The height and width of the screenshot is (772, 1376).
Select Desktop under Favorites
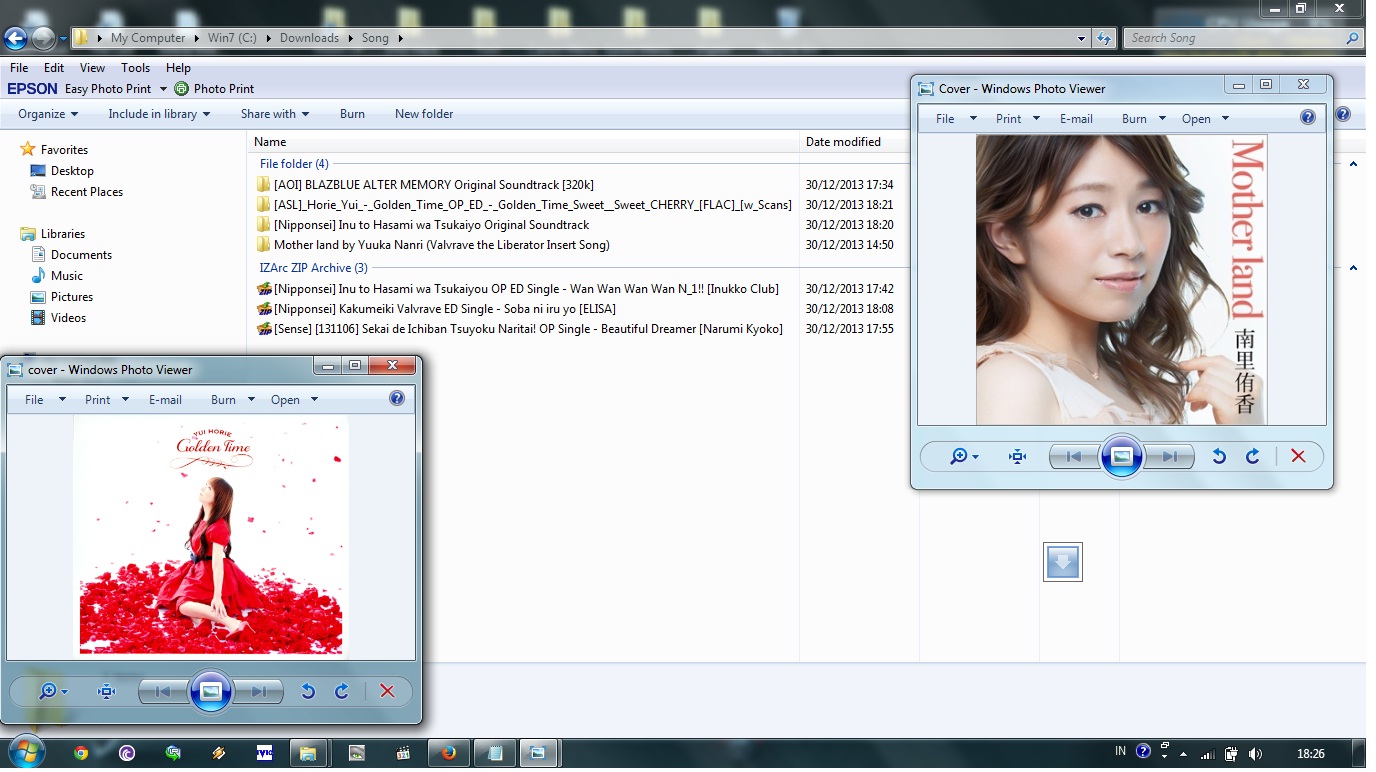point(72,171)
